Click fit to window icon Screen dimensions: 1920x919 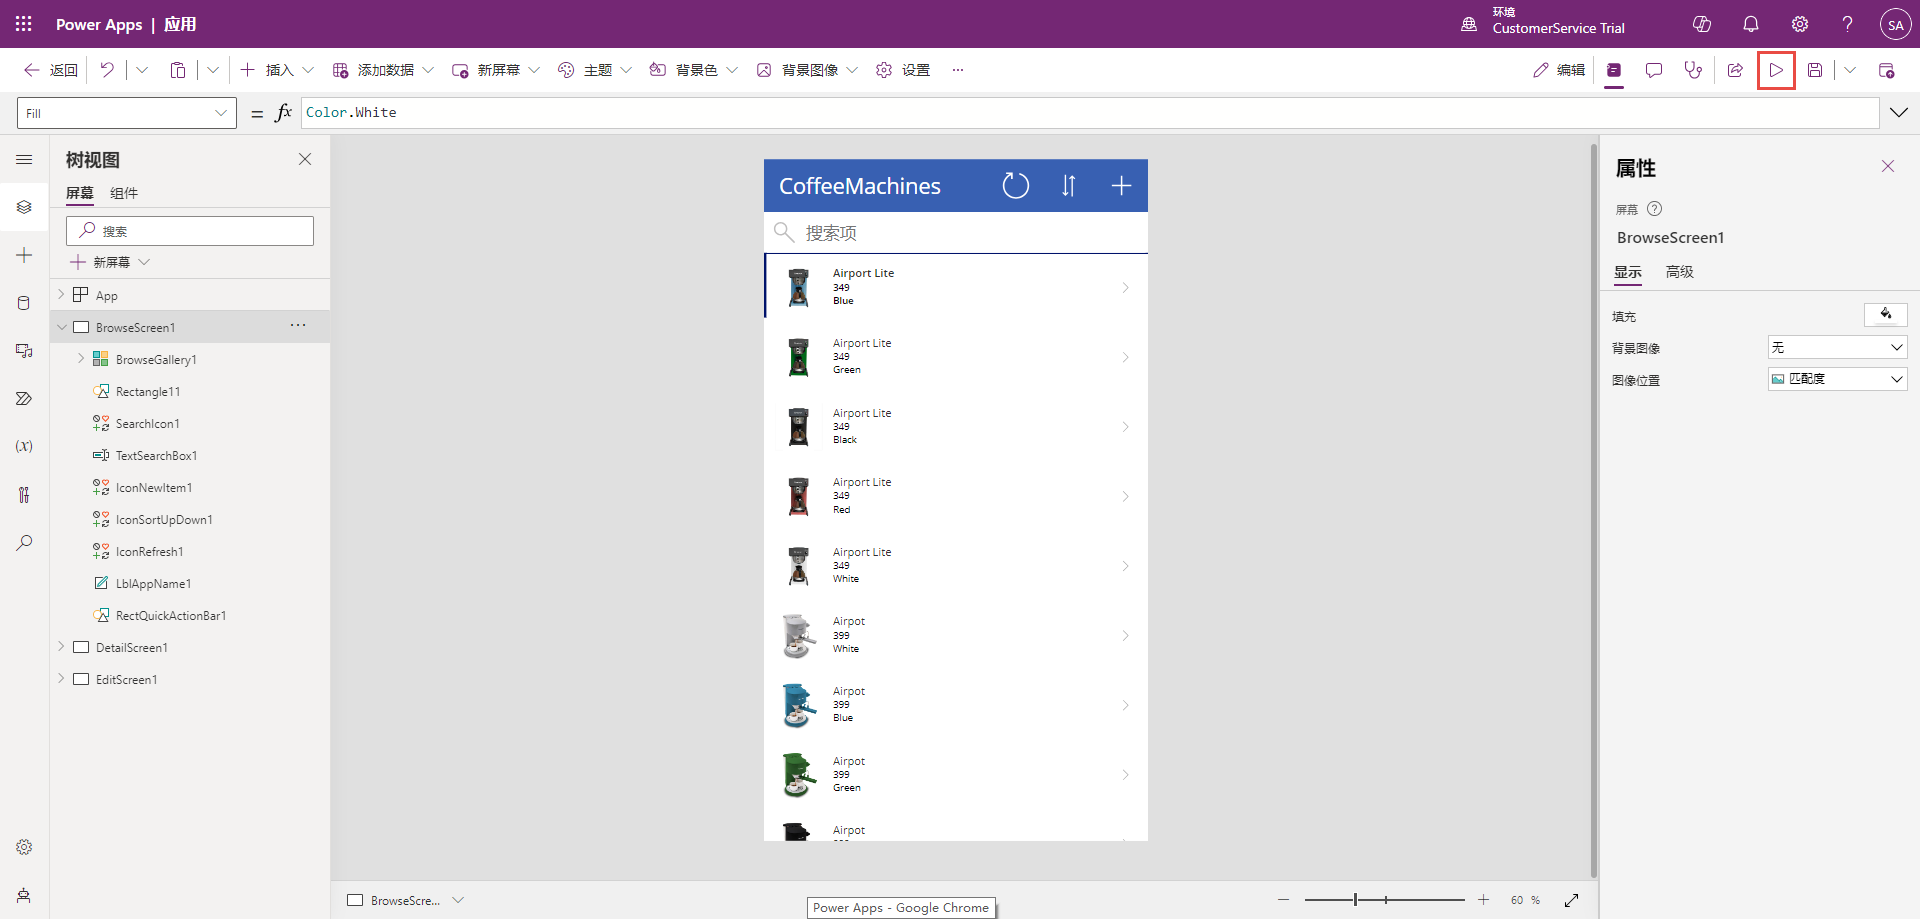coord(1572,900)
